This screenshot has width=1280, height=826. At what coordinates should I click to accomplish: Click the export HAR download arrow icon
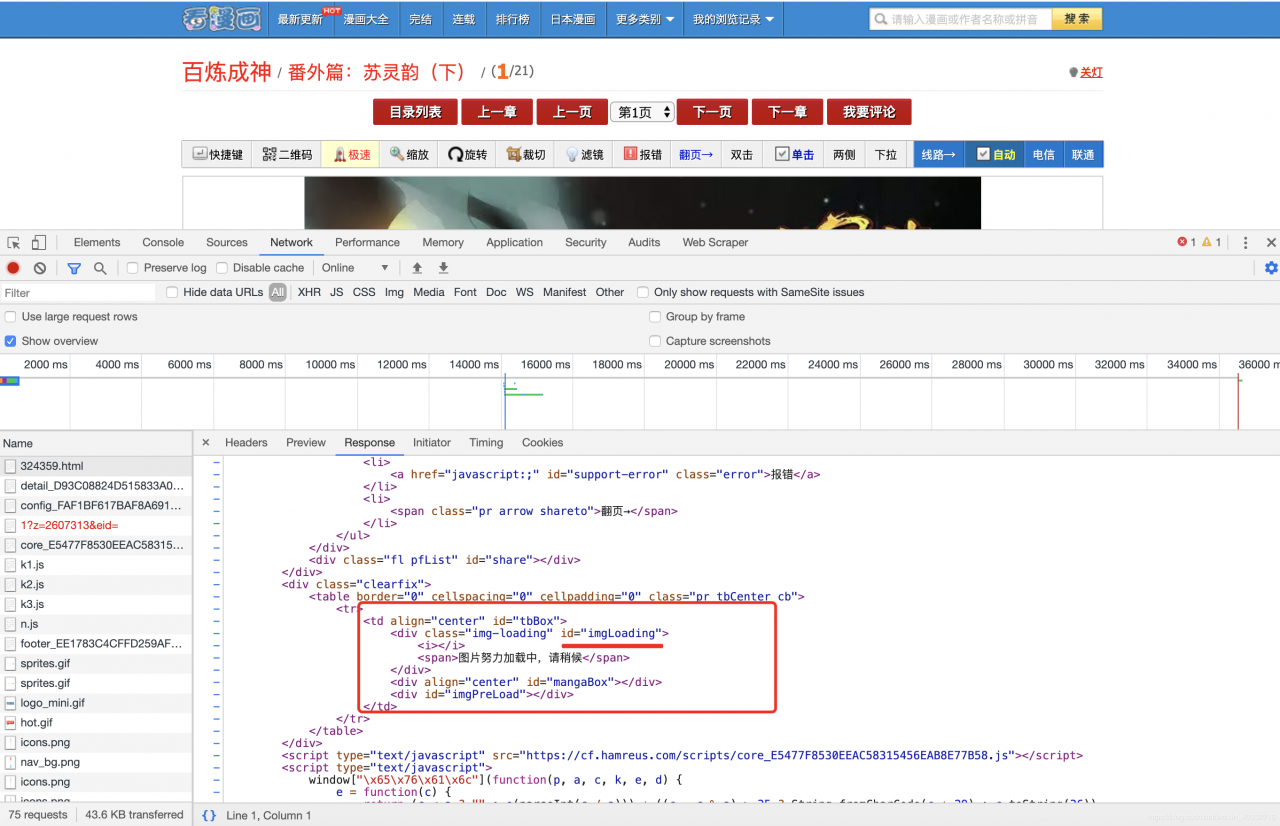[x=443, y=268]
